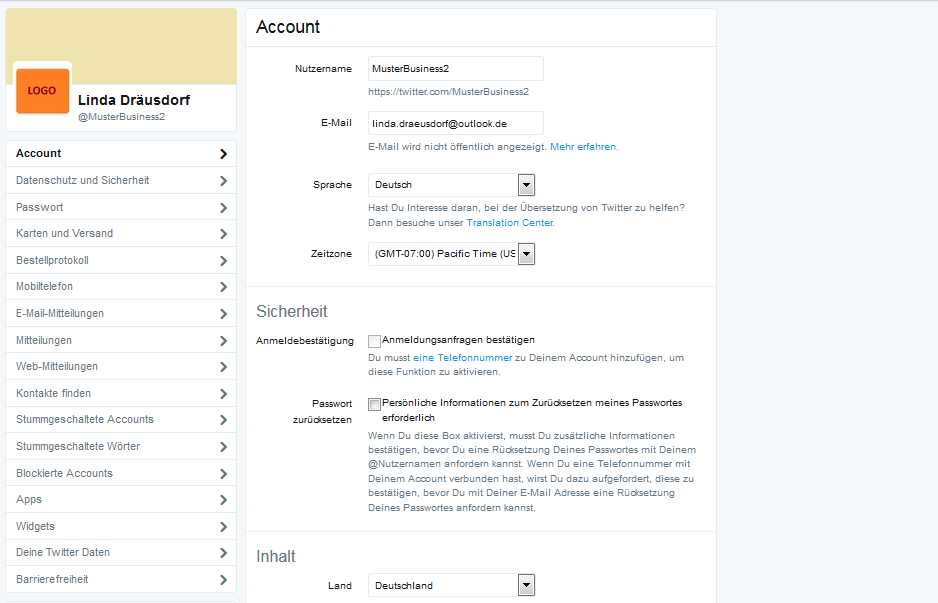The height and width of the screenshot is (603, 938).
Task: Open the Sprache dropdown showing Deutsch
Action: coord(451,185)
